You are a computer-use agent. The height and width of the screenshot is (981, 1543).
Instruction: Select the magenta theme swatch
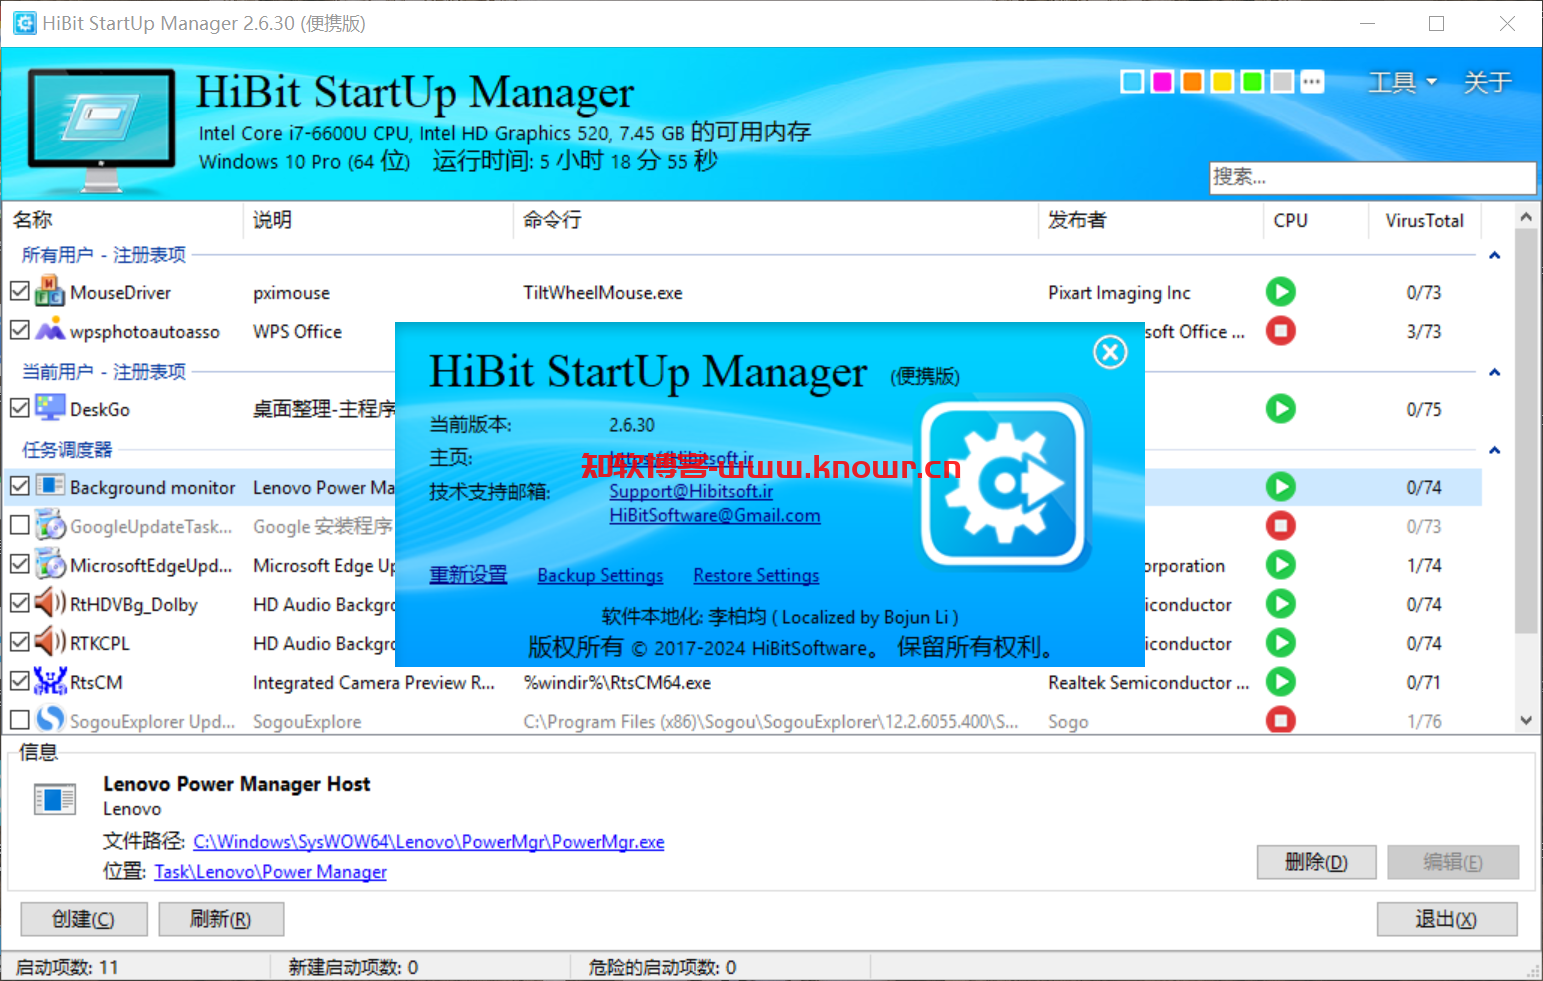1162,82
